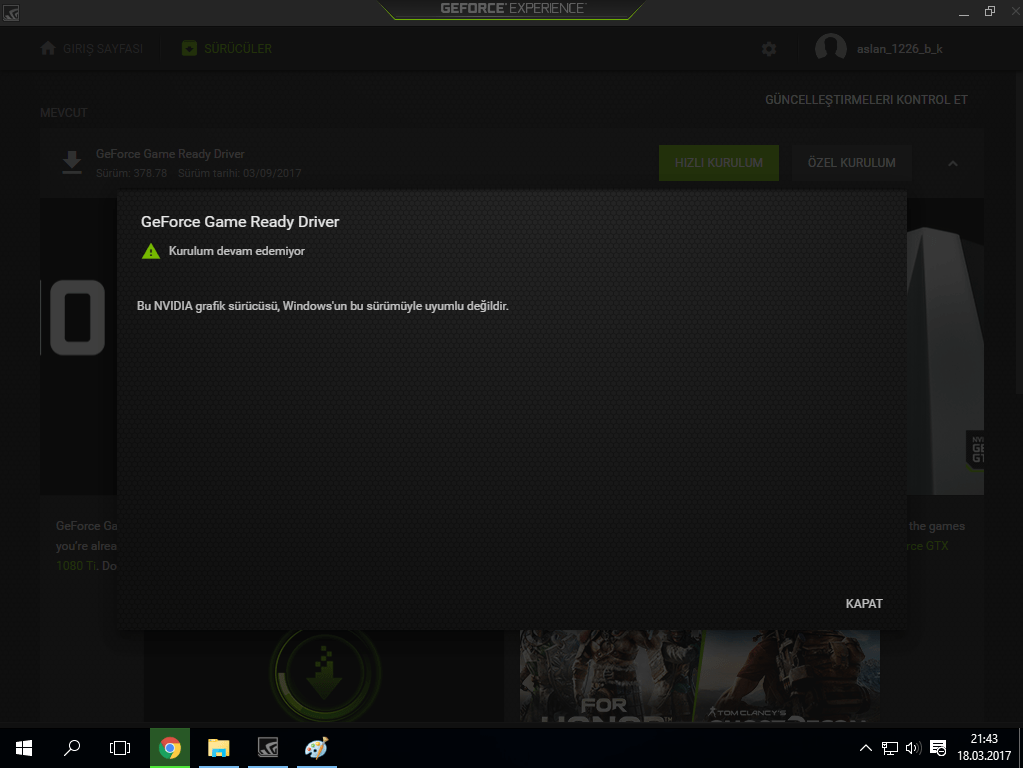The width and height of the screenshot is (1023, 768).
Task: Open taskbar search magnifier
Action: 72,748
